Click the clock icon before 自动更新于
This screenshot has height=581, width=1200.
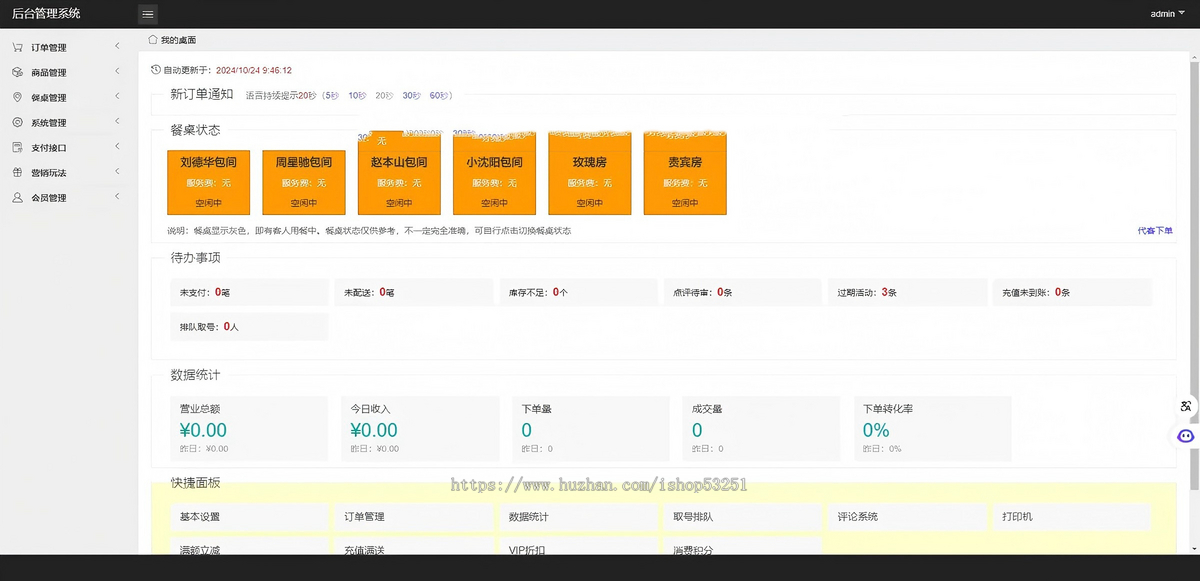155,70
